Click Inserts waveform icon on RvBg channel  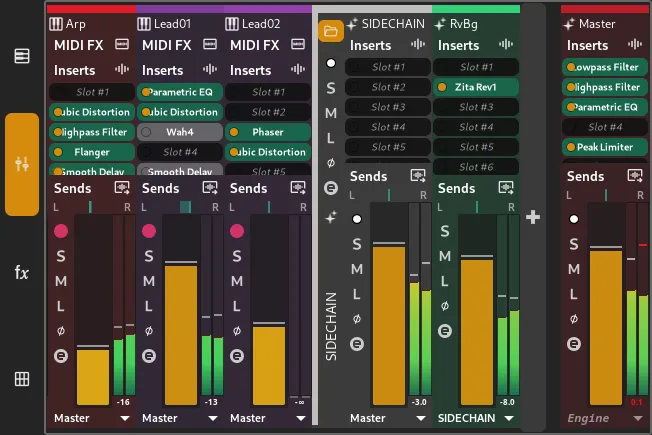506,44
